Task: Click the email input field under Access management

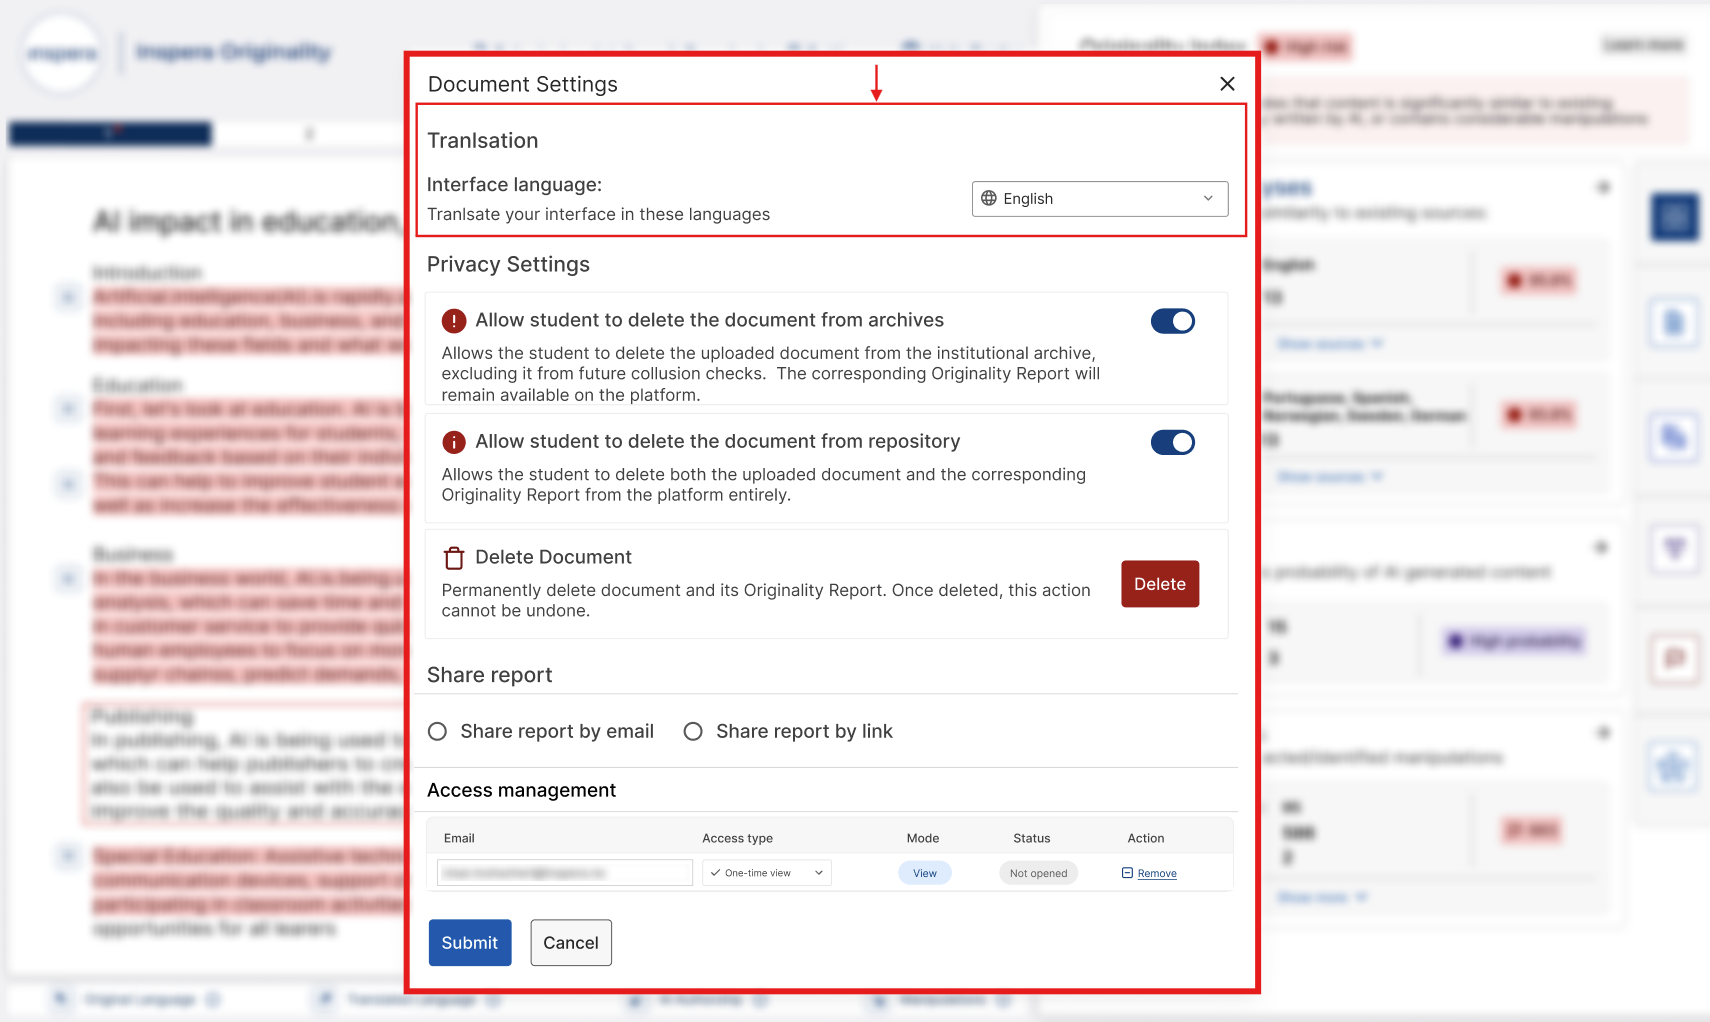Action: point(563,872)
